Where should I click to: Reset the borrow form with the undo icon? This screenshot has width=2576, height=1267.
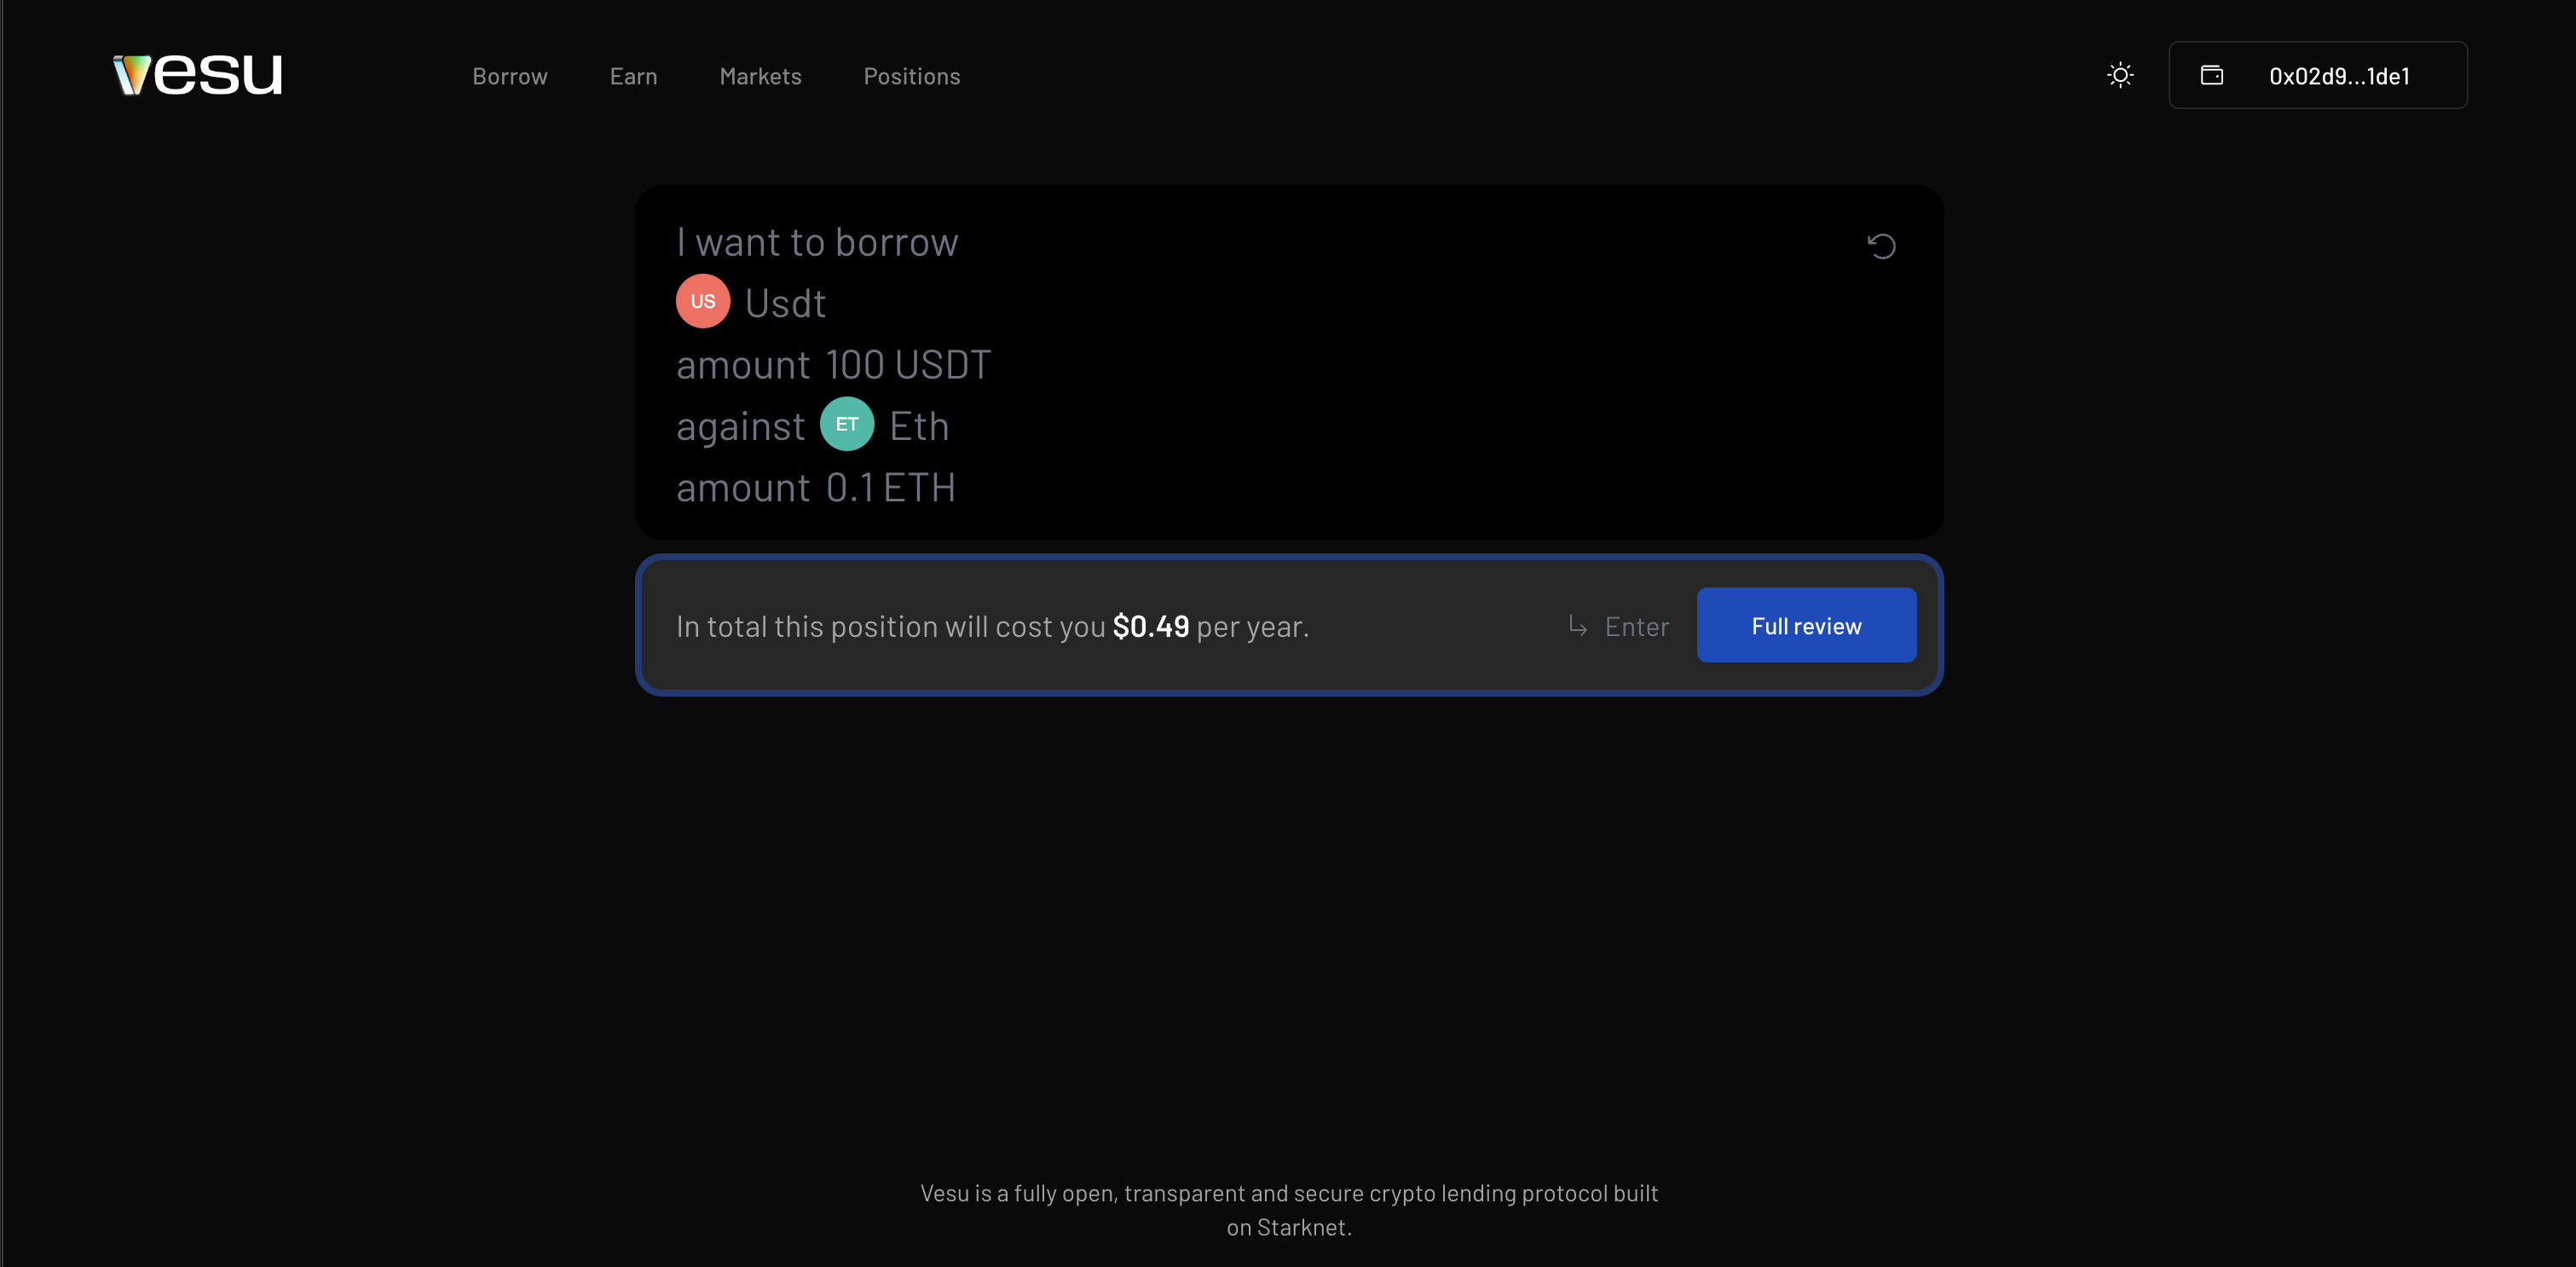pos(1881,245)
